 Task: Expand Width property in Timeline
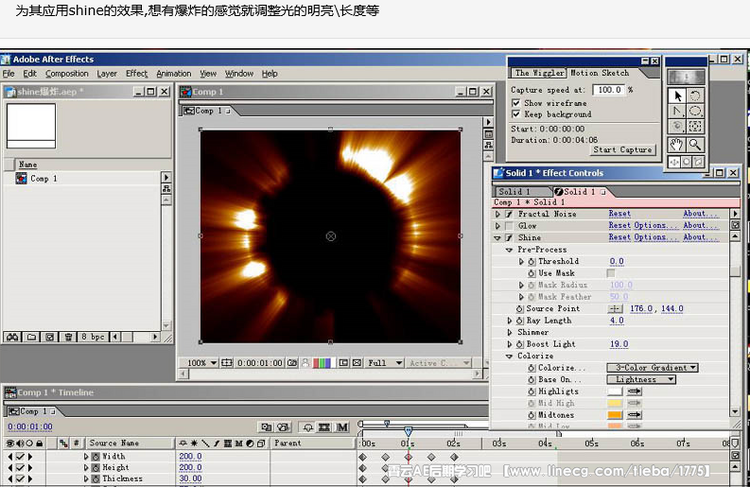[86, 456]
